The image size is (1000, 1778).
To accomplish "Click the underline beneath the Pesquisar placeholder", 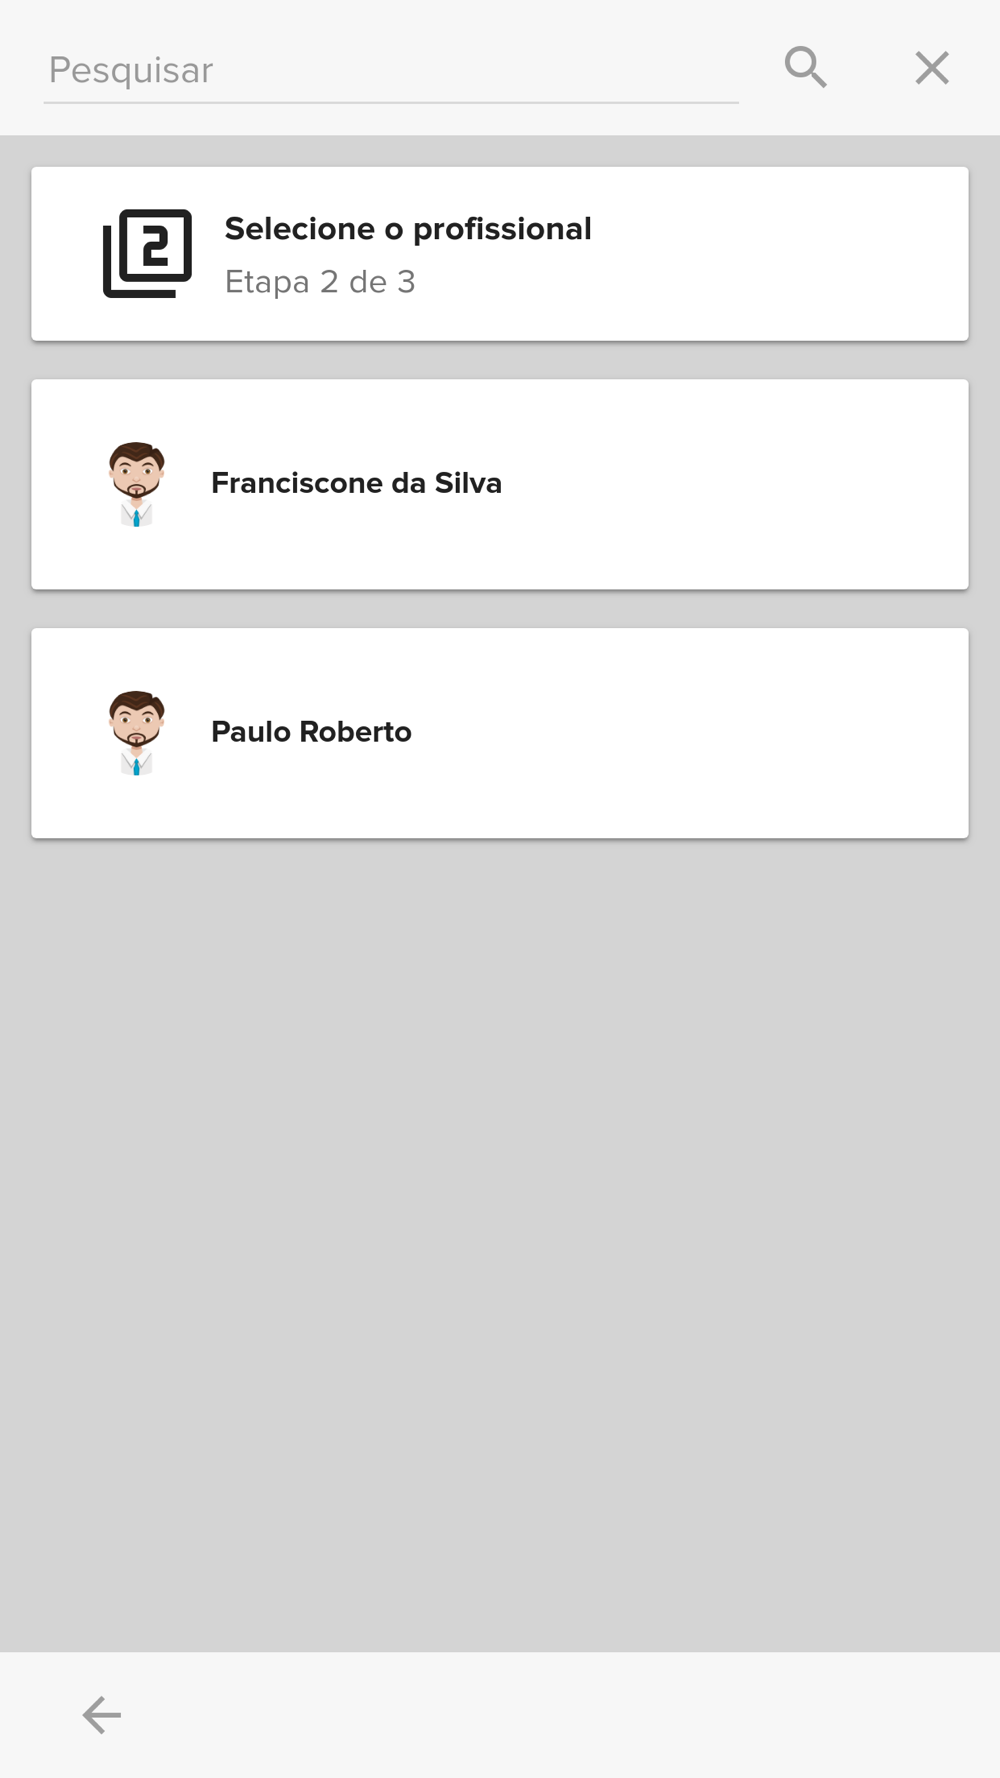I will coord(391,102).
